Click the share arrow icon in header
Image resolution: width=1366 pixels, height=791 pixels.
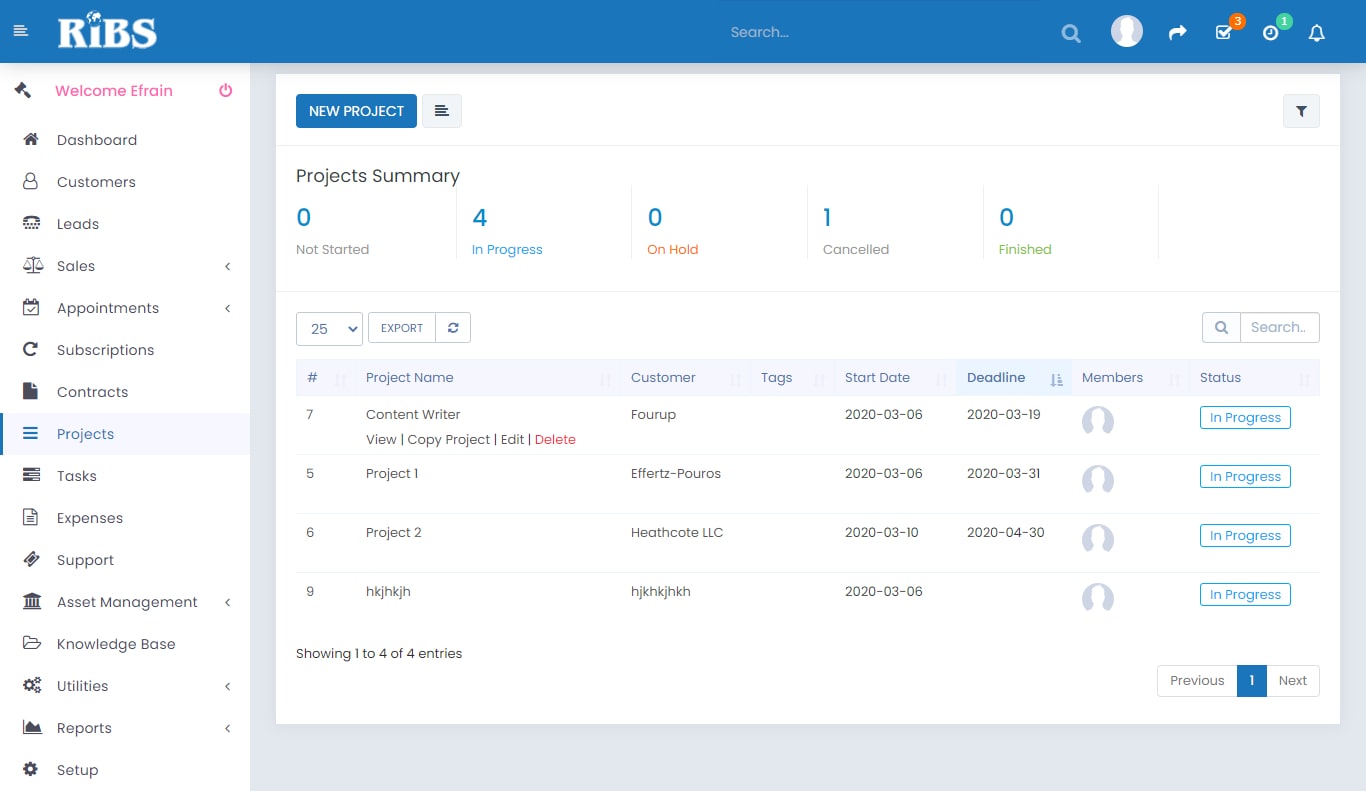pos(1177,33)
